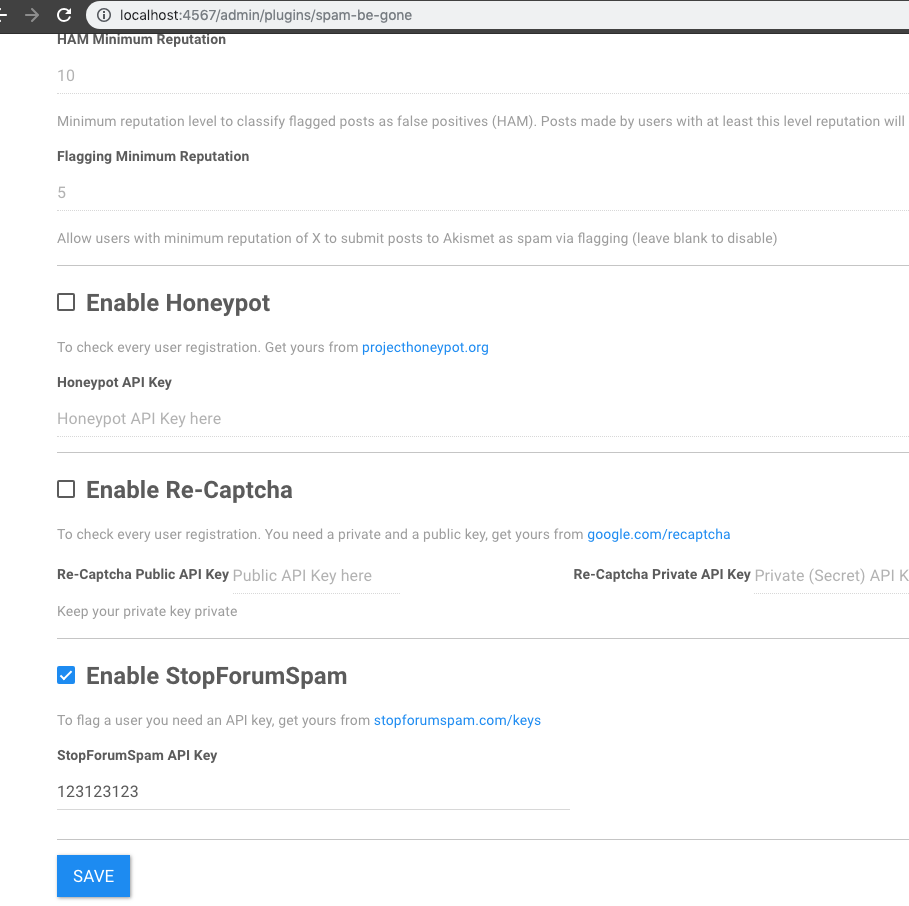The width and height of the screenshot is (909, 906).
Task: Click the 'Honeypot API Key' label
Action: click(x=114, y=383)
